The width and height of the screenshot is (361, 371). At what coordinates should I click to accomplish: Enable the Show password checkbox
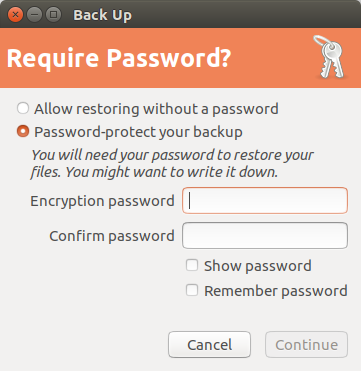click(x=192, y=266)
